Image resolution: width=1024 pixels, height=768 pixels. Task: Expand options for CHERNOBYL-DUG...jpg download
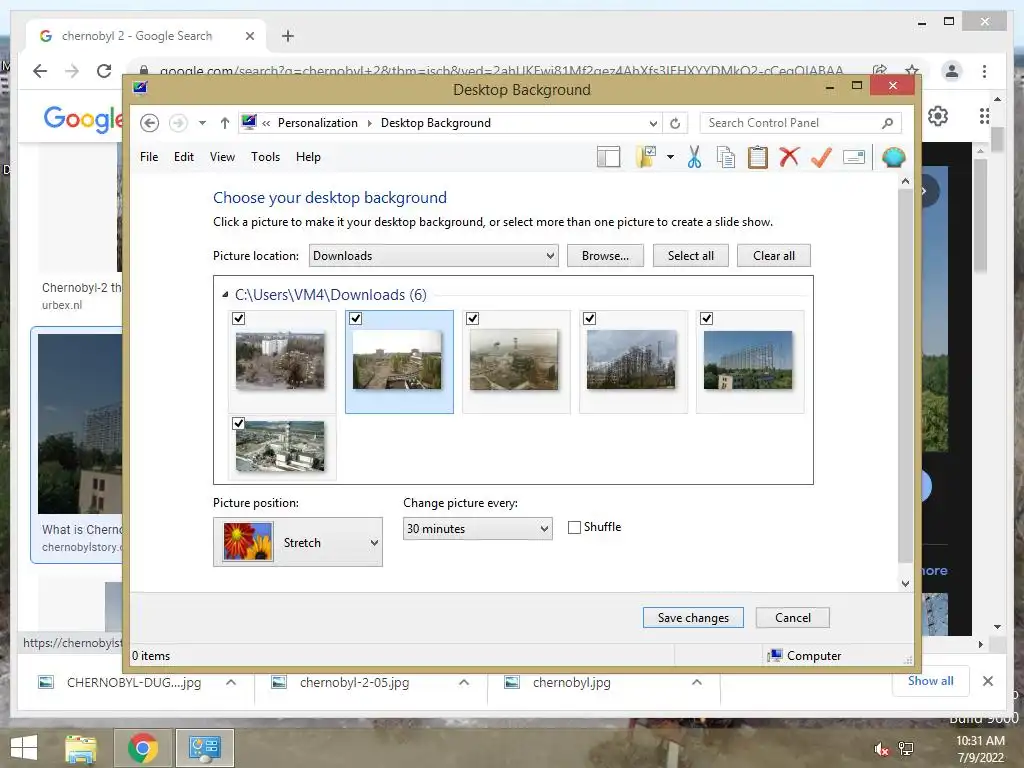pos(231,682)
